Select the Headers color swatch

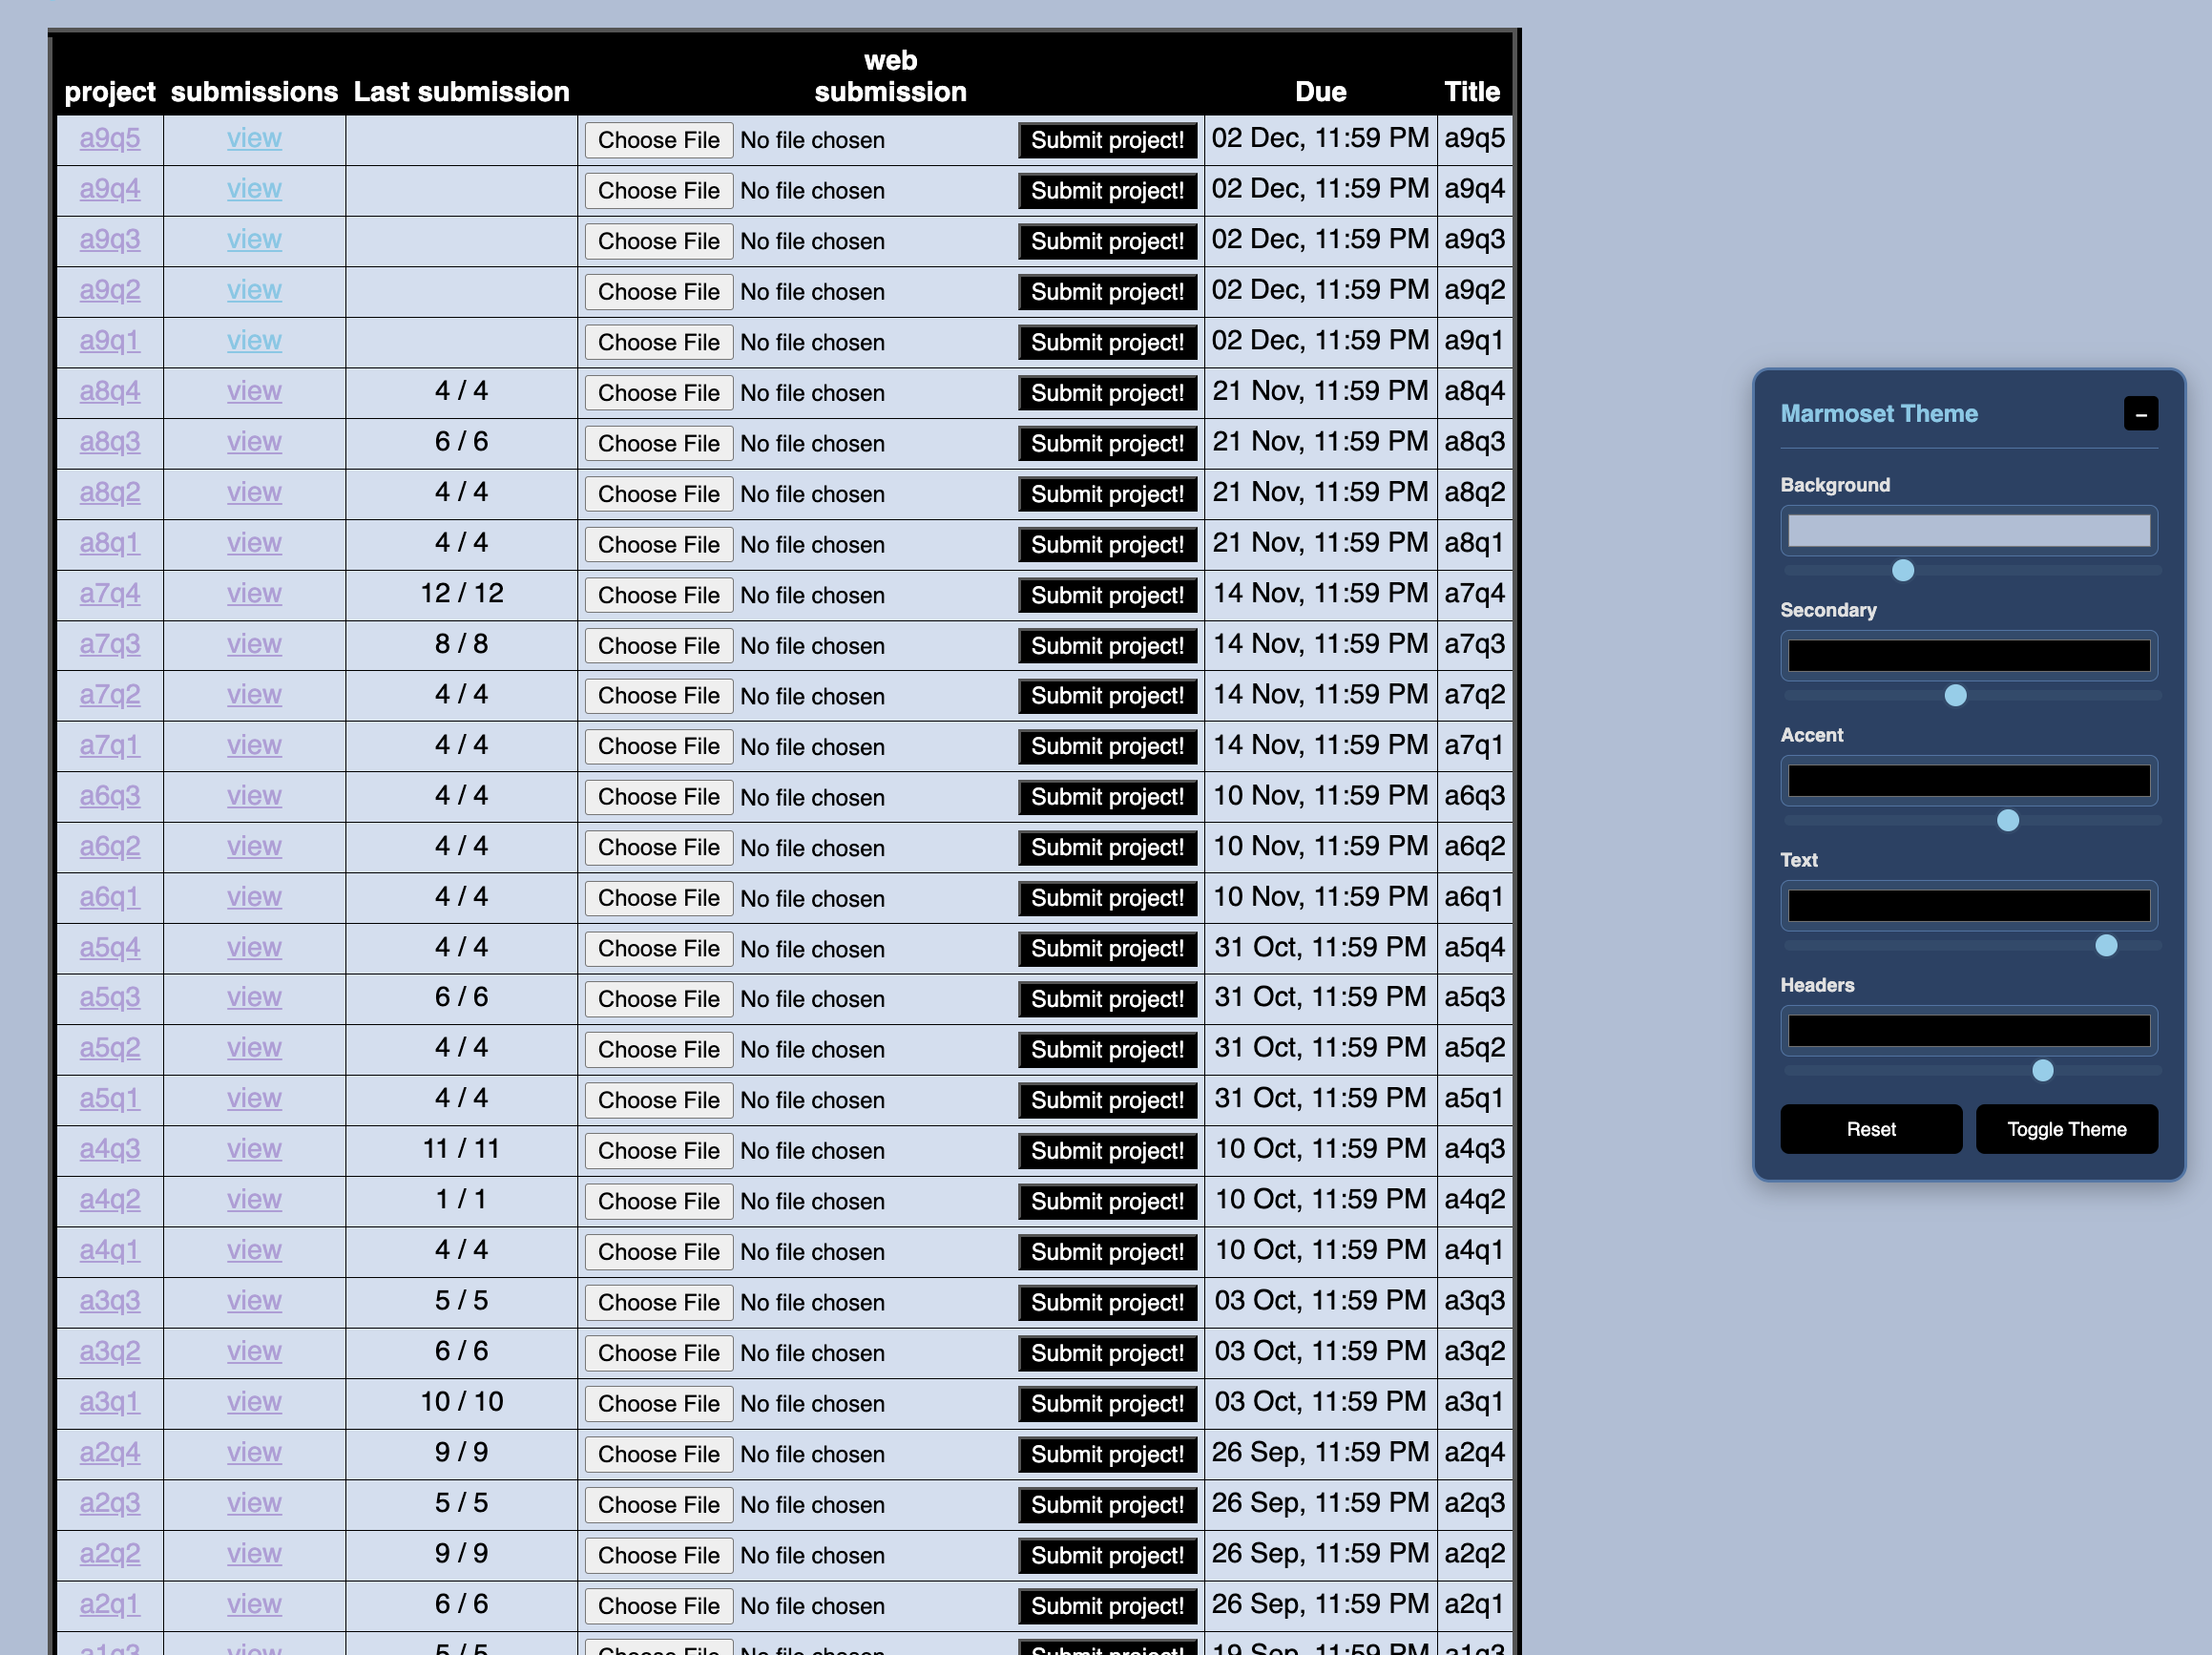point(1968,1030)
